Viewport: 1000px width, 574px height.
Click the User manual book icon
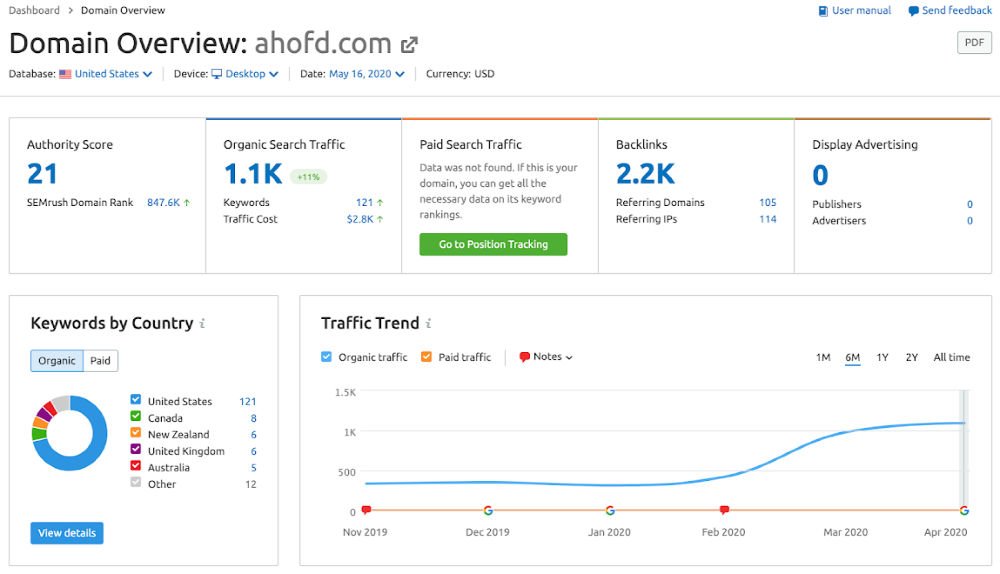pyautogui.click(x=823, y=11)
